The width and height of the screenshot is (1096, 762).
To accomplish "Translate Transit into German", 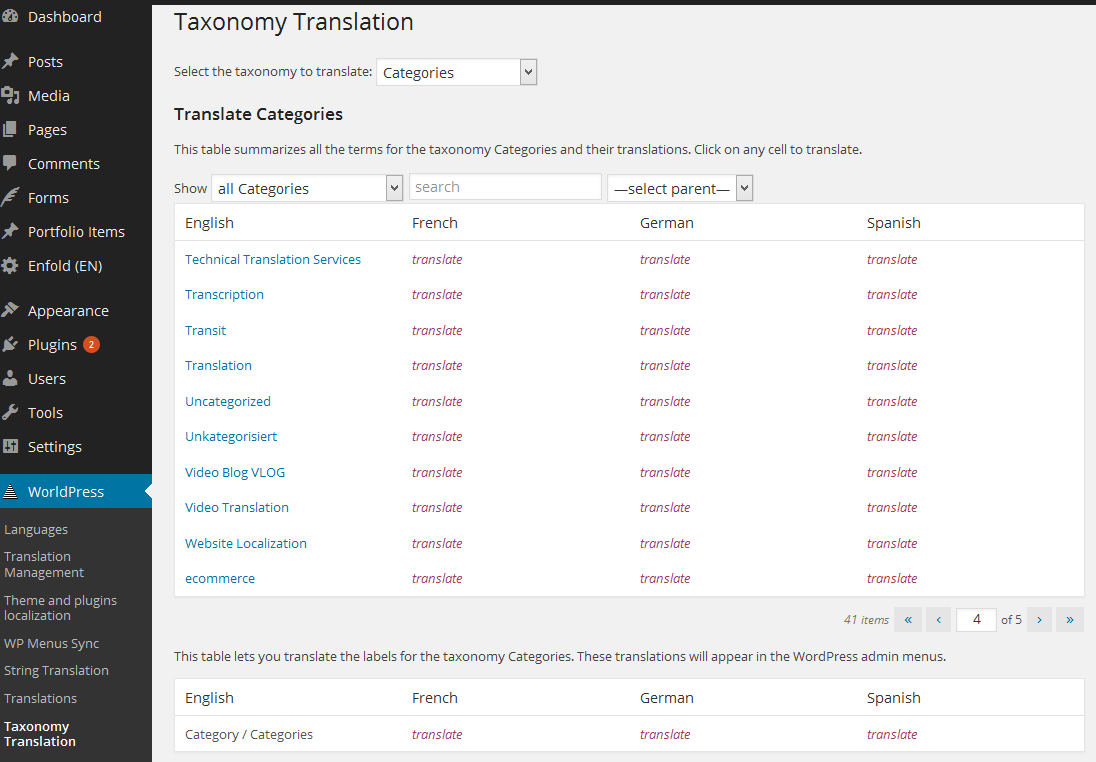I will (x=665, y=330).
